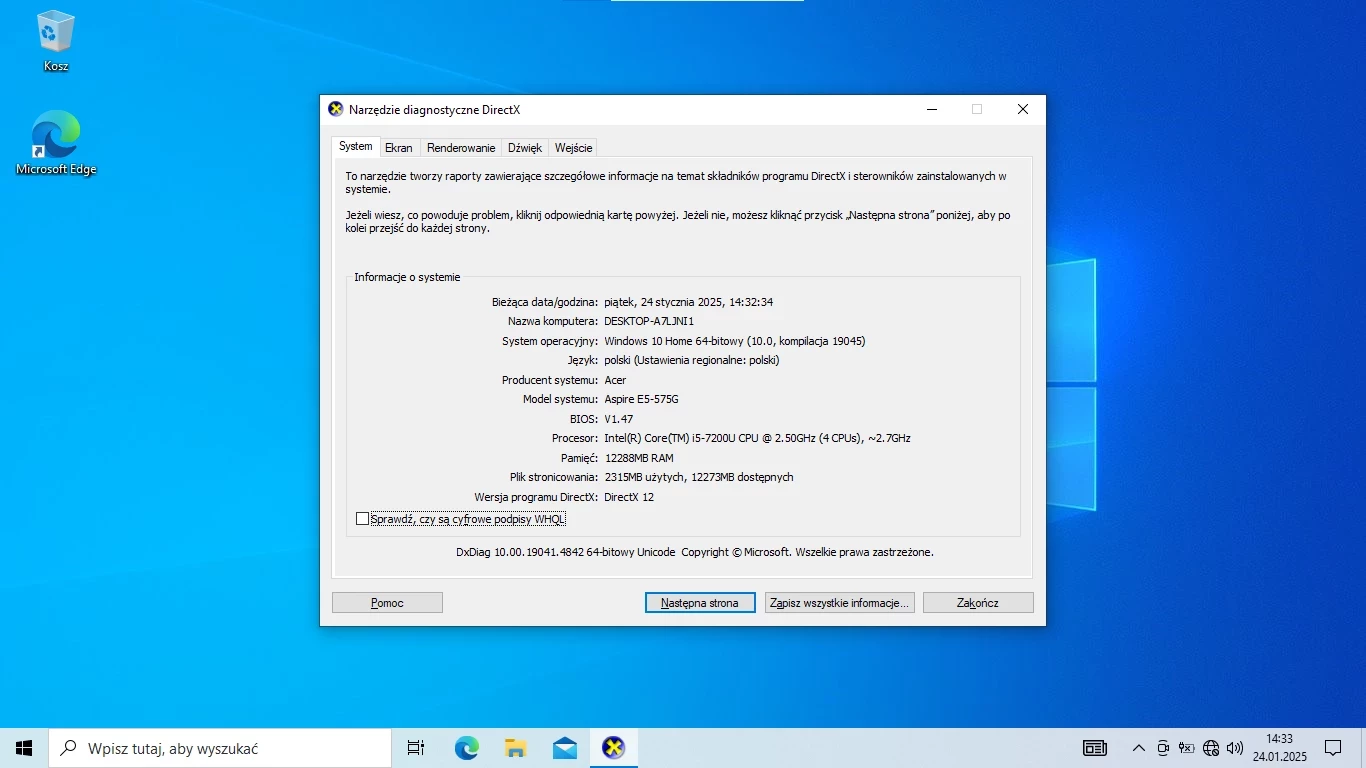This screenshot has width=1366, height=768.
Task: Click the Intel Core i5-7200U processor text
Action: [x=757, y=438]
